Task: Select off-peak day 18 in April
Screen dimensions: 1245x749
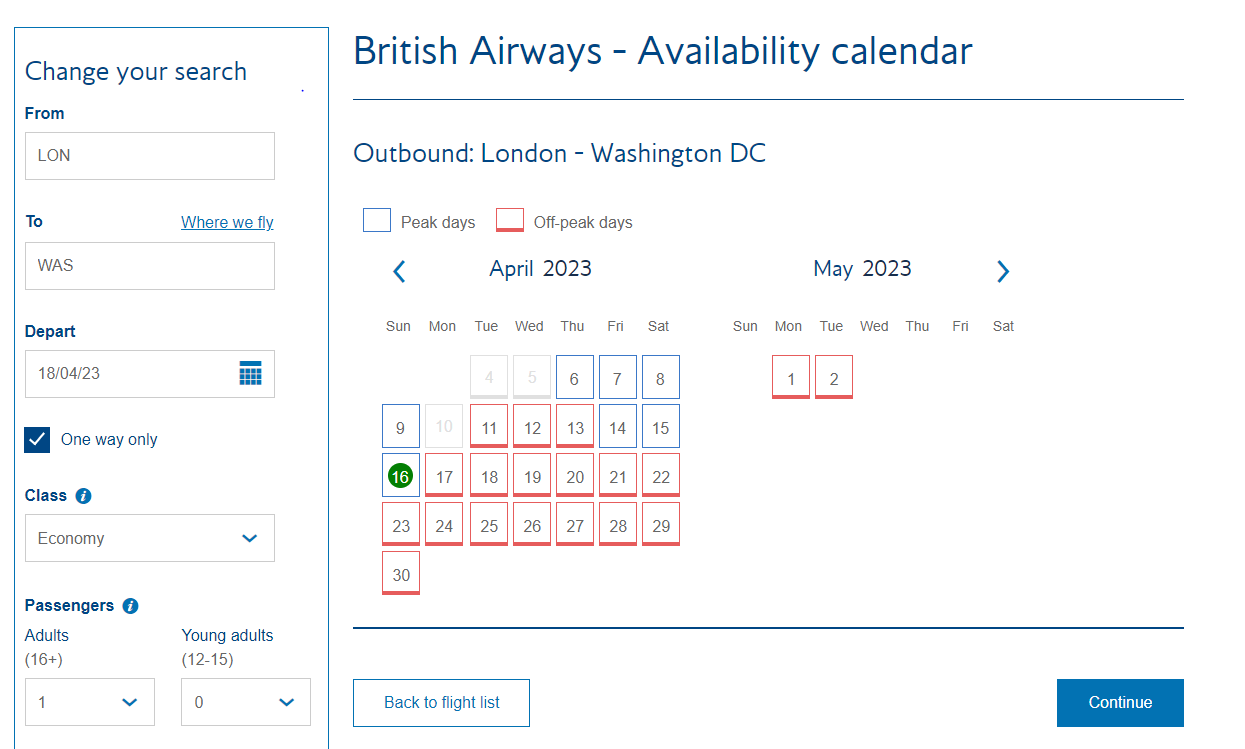Action: (489, 477)
